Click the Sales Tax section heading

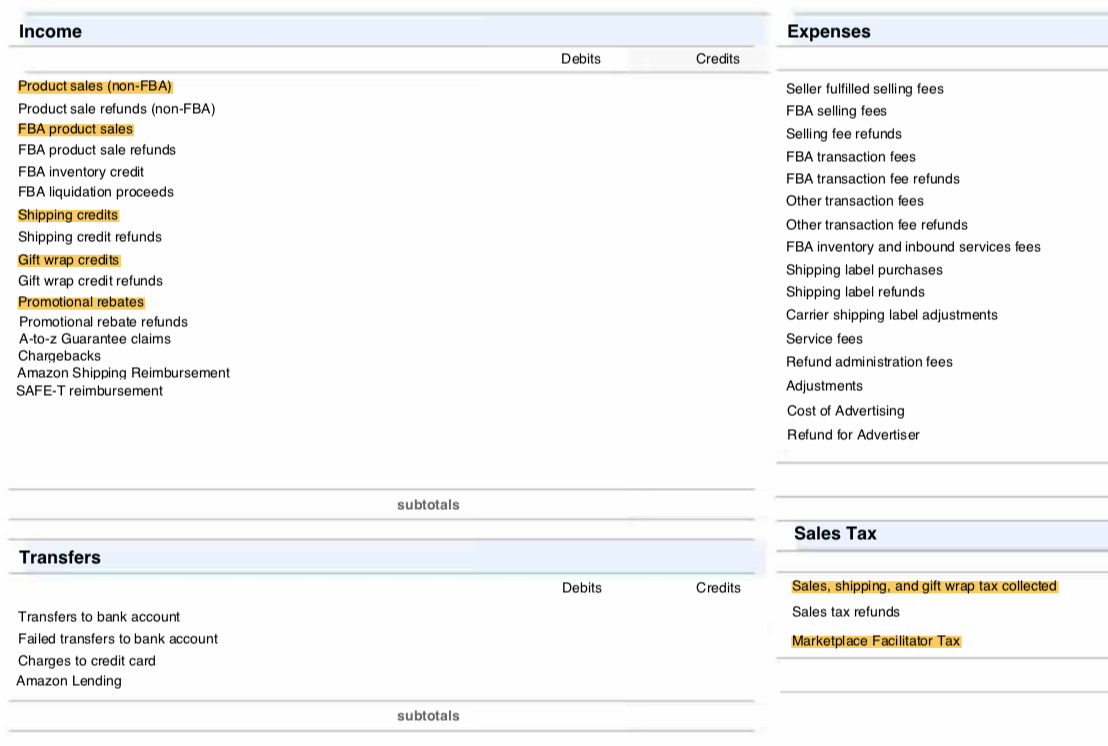click(835, 533)
